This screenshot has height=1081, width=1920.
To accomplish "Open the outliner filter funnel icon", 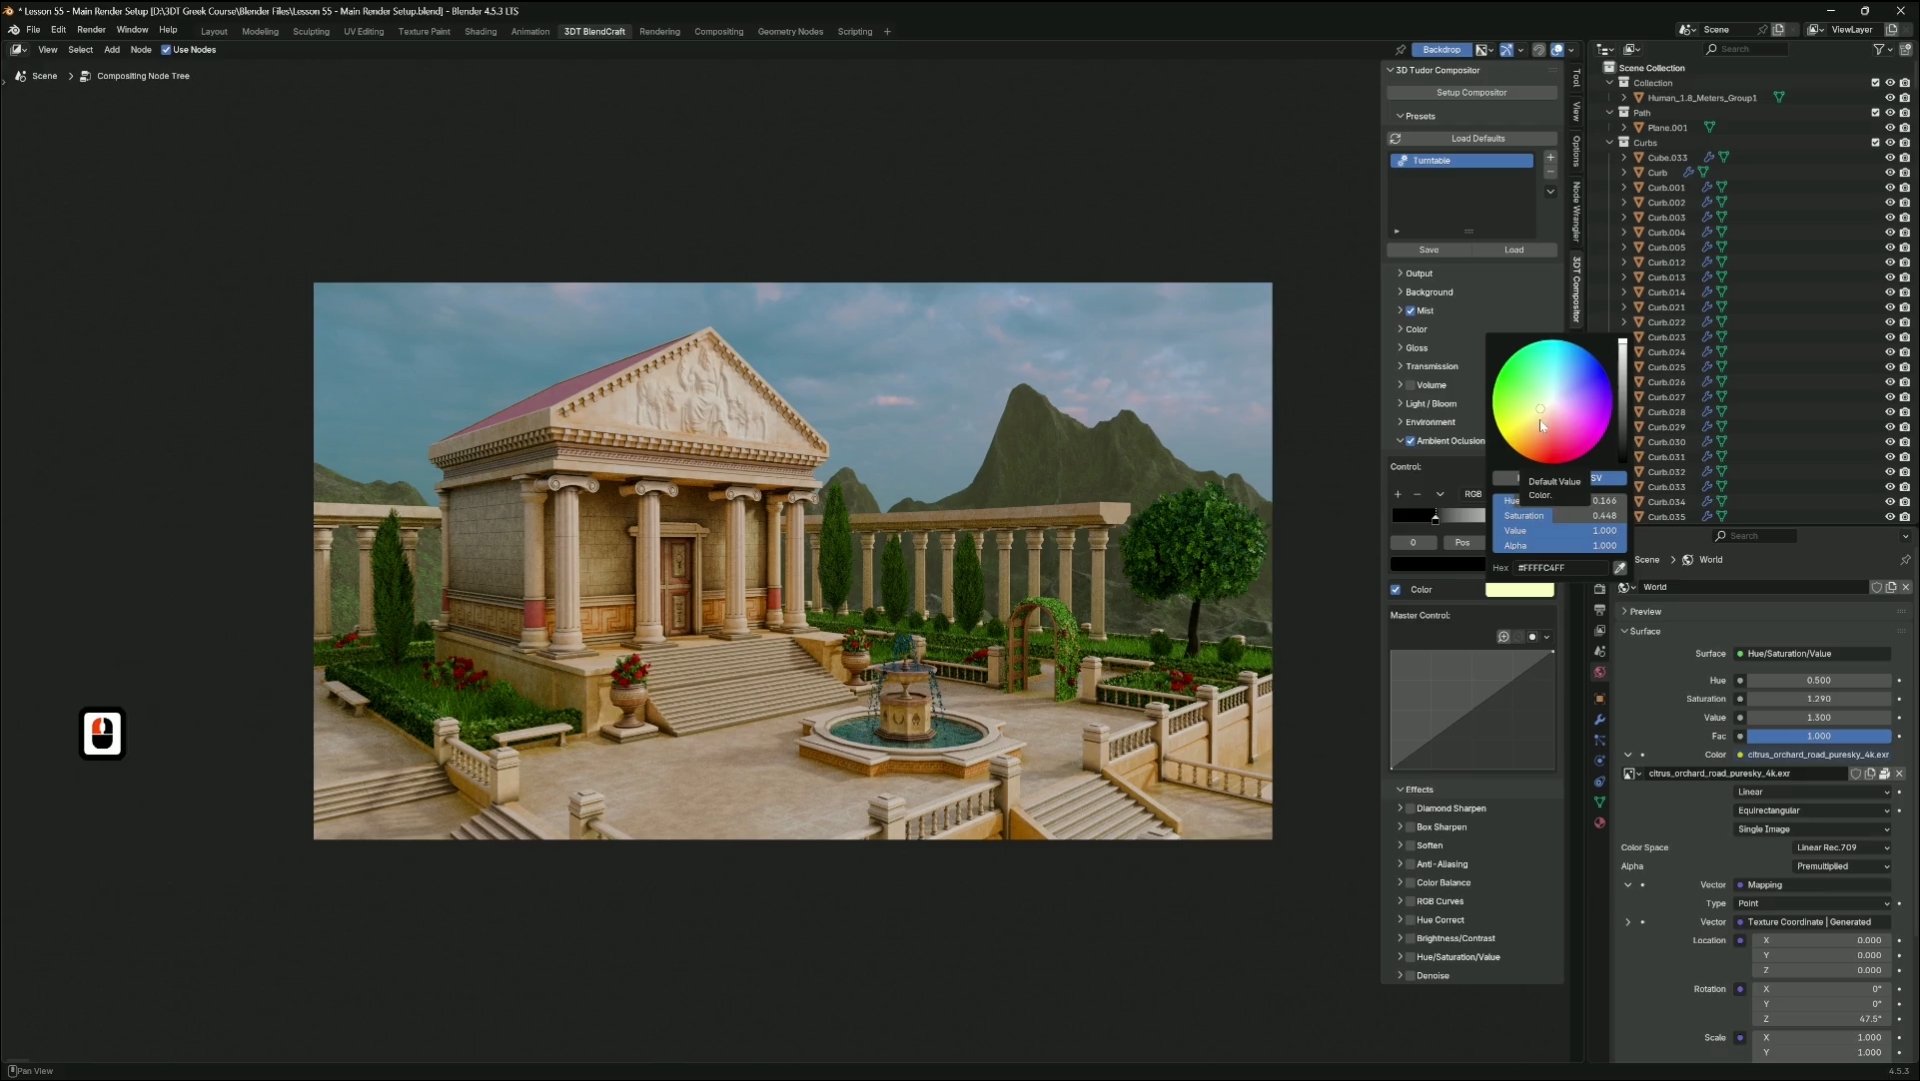I will [1878, 49].
